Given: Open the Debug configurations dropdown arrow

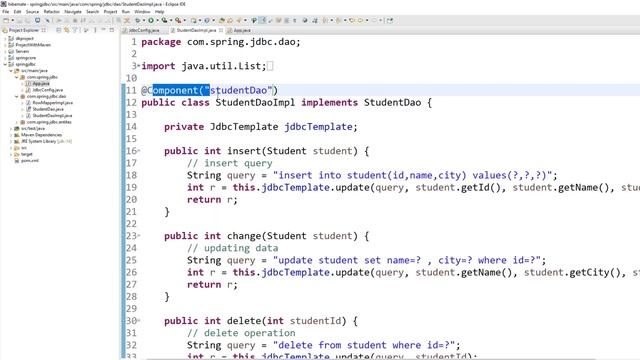Looking at the screenshot, I should pos(144,20).
